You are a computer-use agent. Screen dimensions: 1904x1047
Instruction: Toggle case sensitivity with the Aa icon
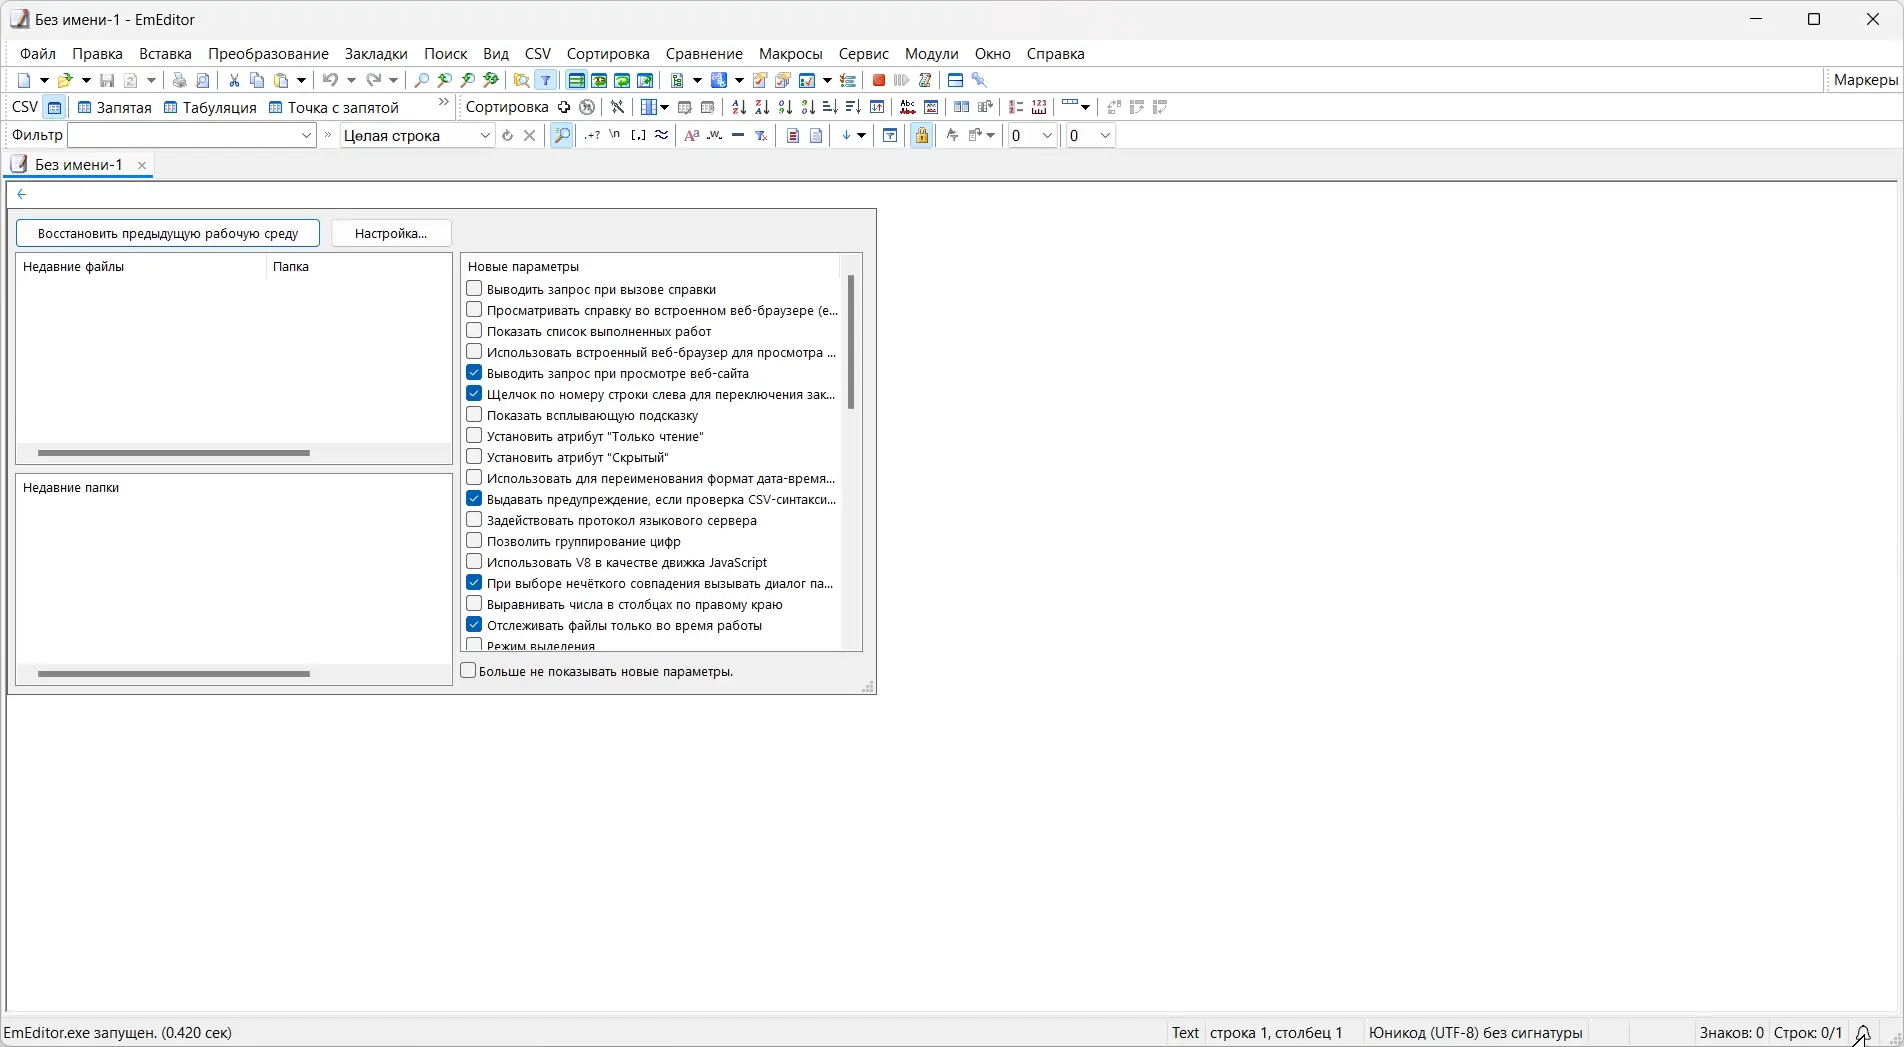point(691,136)
